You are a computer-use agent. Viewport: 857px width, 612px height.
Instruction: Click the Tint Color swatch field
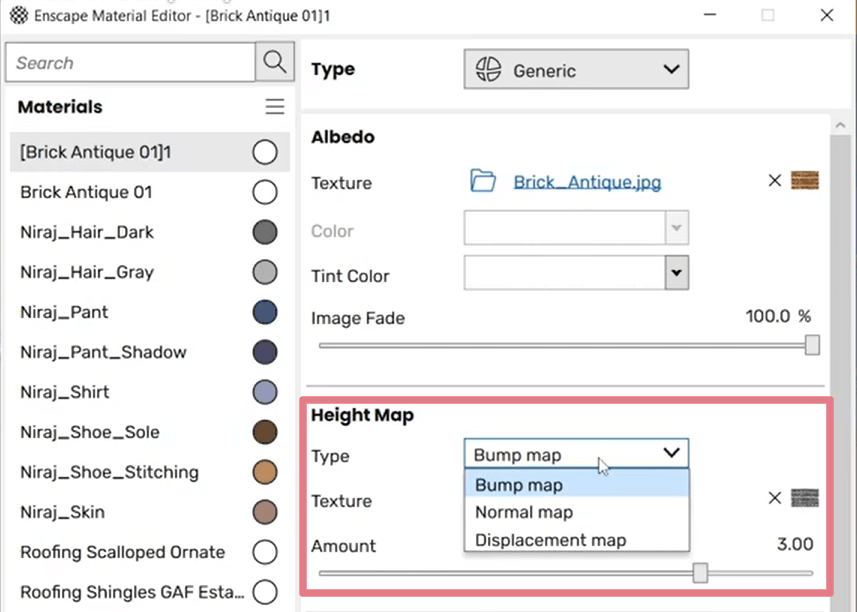(x=565, y=273)
